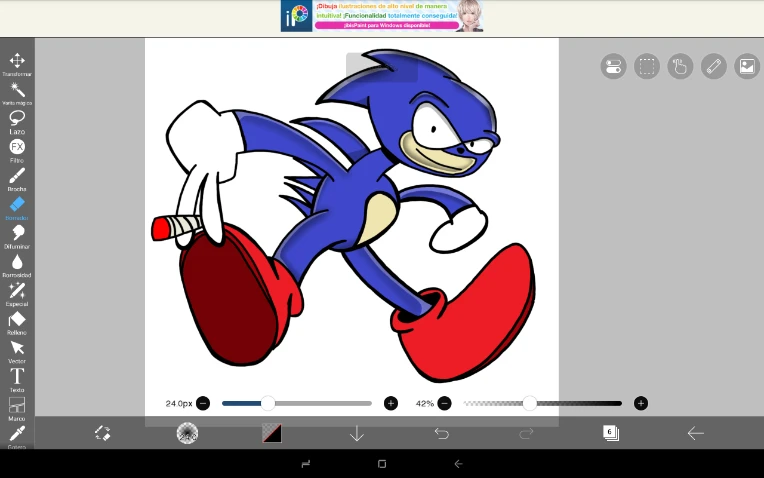Tap the down arrow hide toolbar button

point(357,433)
